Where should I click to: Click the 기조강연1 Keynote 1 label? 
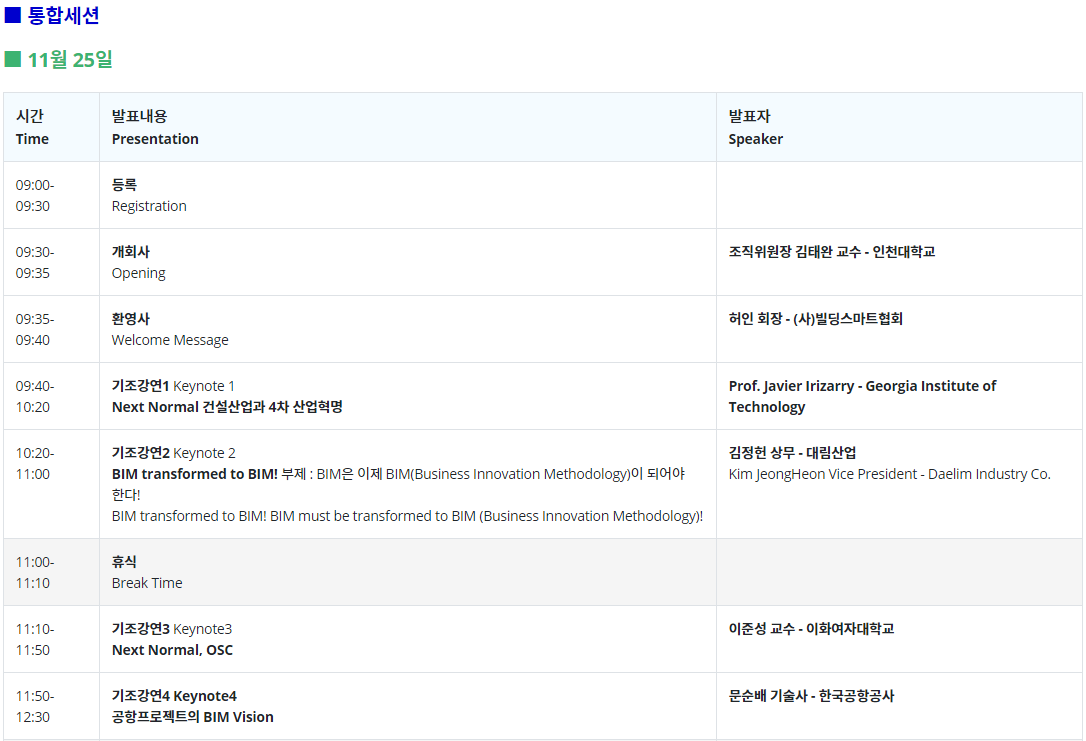(173, 386)
